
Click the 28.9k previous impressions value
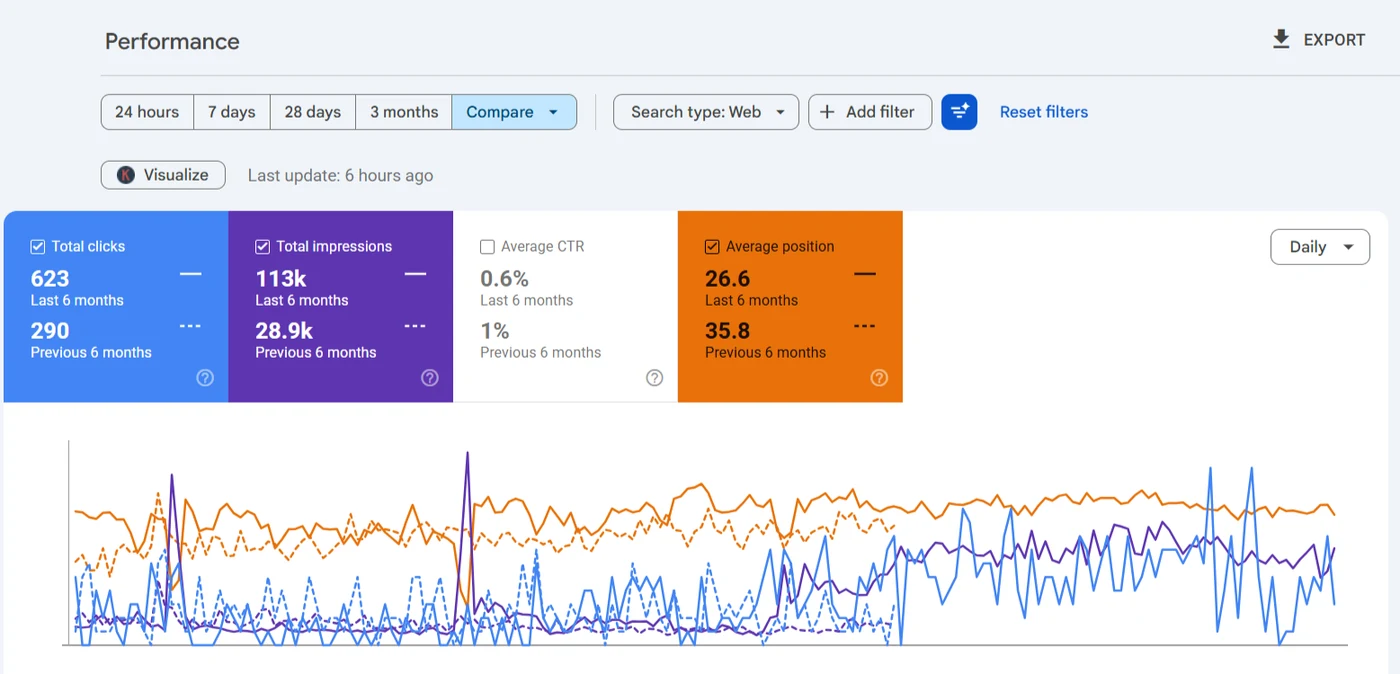pos(284,331)
